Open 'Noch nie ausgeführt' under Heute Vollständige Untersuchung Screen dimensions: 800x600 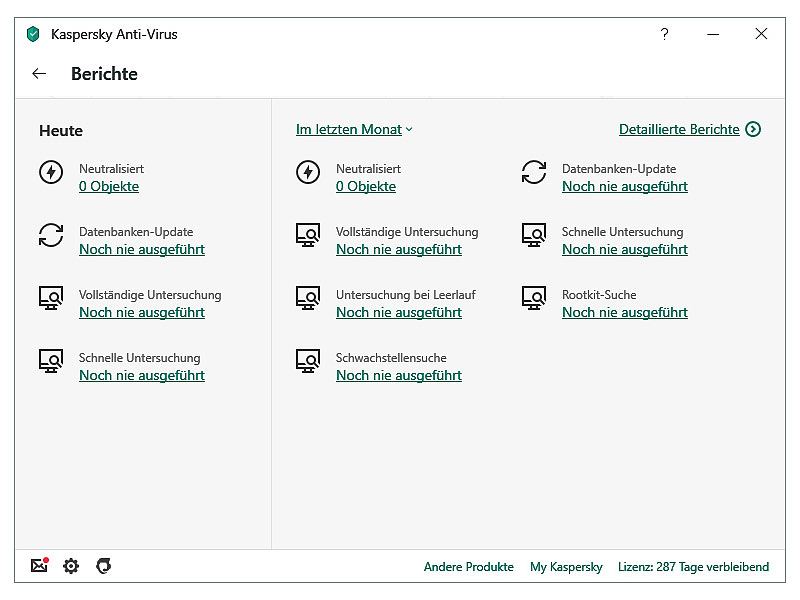point(142,312)
